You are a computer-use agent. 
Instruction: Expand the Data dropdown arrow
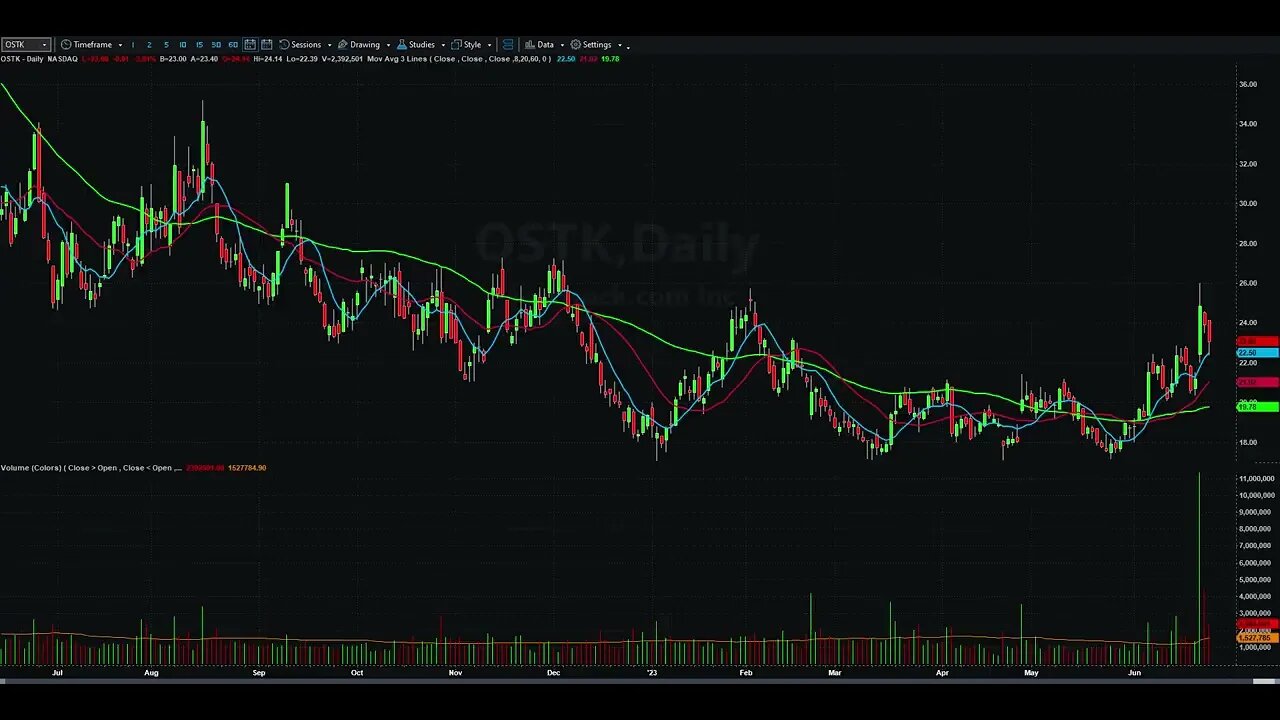(562, 45)
